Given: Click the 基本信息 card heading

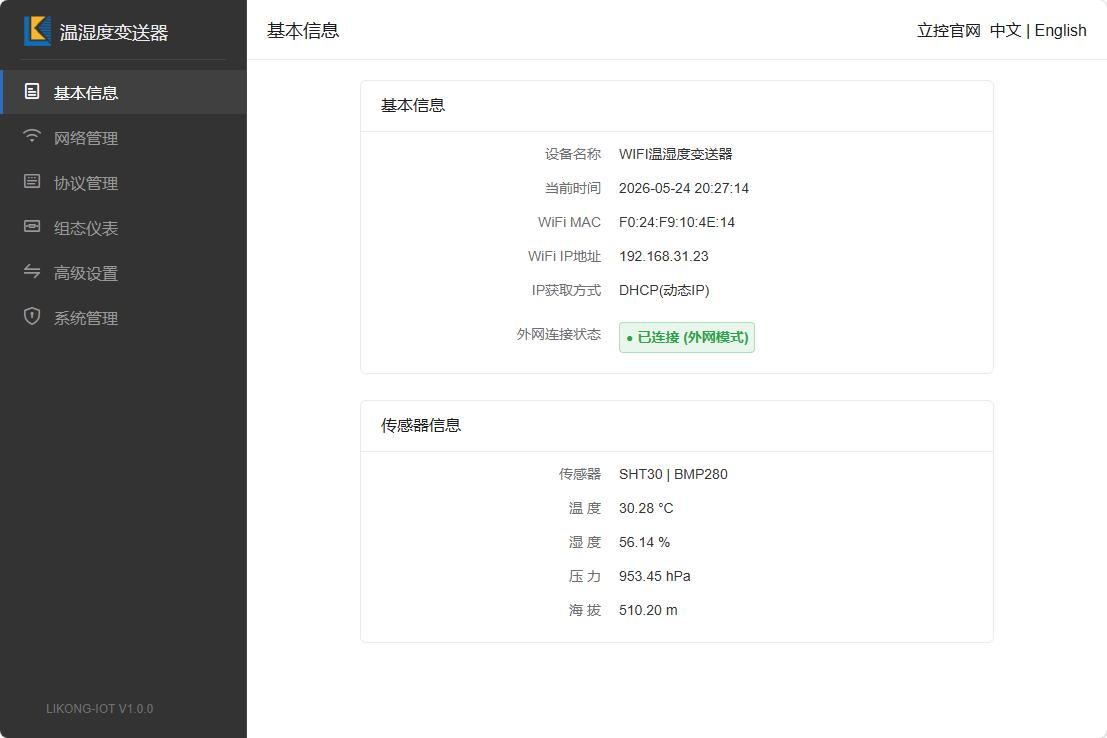Looking at the screenshot, I should [413, 105].
